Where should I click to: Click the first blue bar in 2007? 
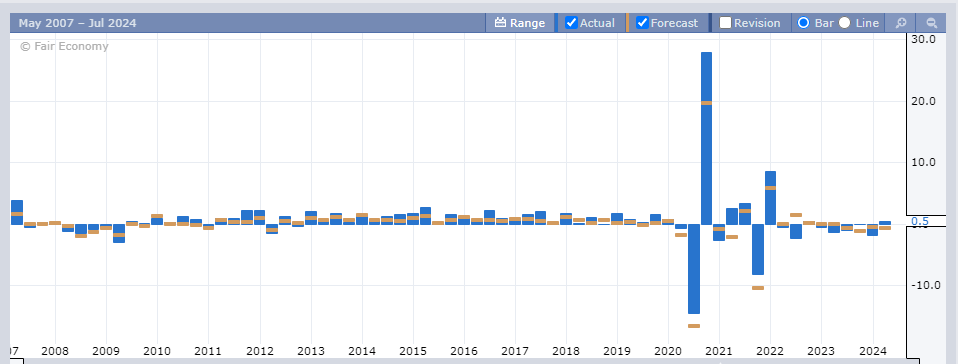pyautogui.click(x=16, y=213)
